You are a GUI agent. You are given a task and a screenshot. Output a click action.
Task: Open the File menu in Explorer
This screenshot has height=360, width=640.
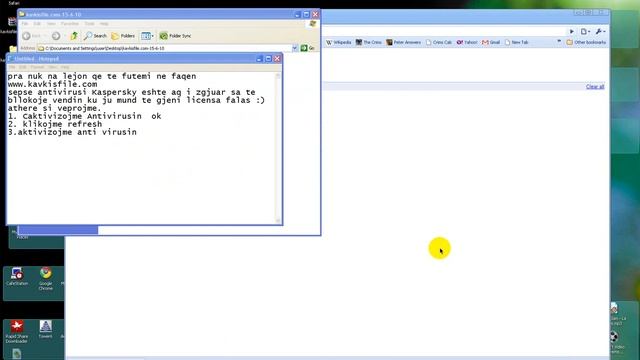pyautogui.click(x=25, y=24)
